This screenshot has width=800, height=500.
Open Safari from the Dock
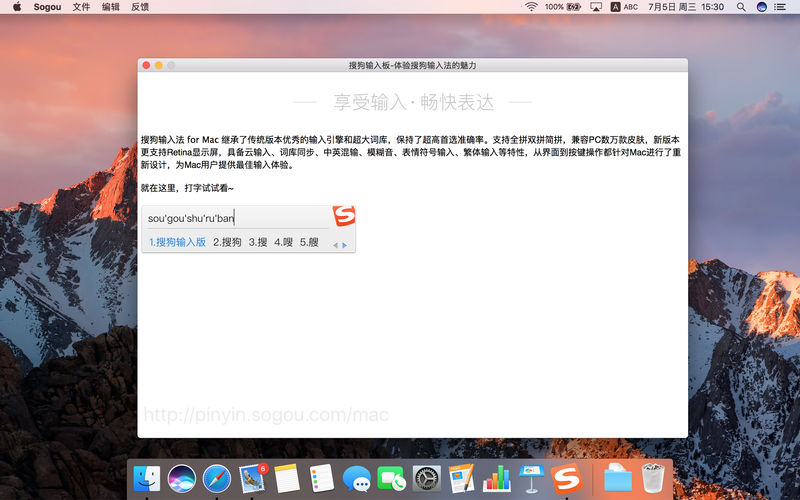pos(216,479)
